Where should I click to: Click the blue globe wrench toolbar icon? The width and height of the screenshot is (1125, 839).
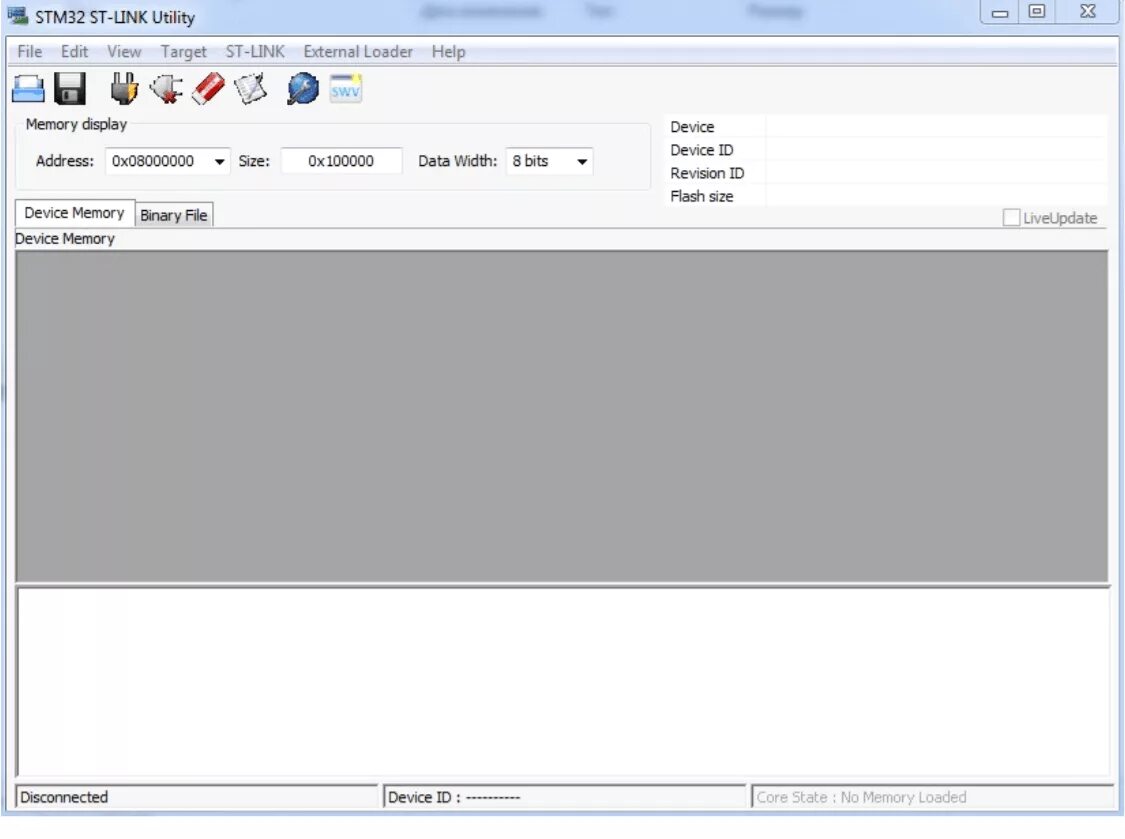[303, 89]
